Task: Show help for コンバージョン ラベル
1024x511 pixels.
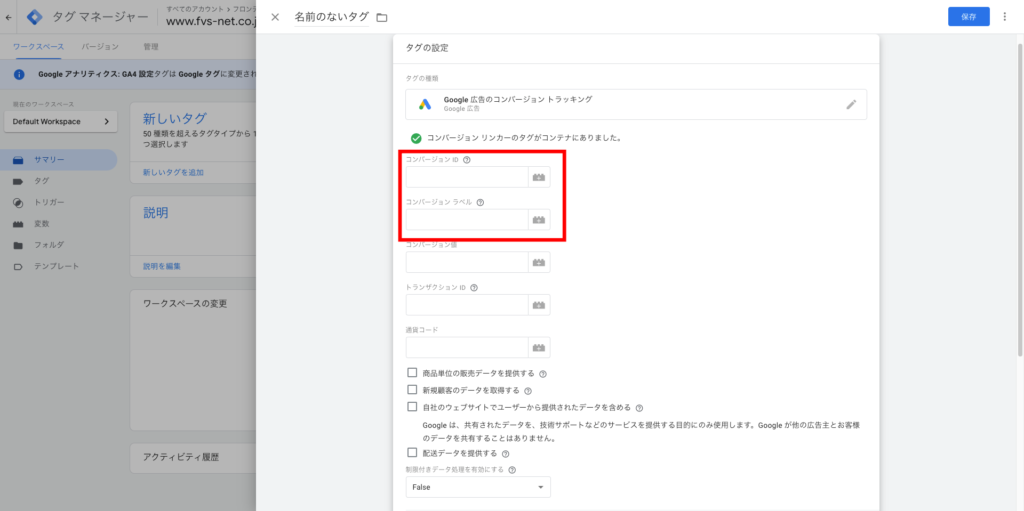Action: coord(480,203)
